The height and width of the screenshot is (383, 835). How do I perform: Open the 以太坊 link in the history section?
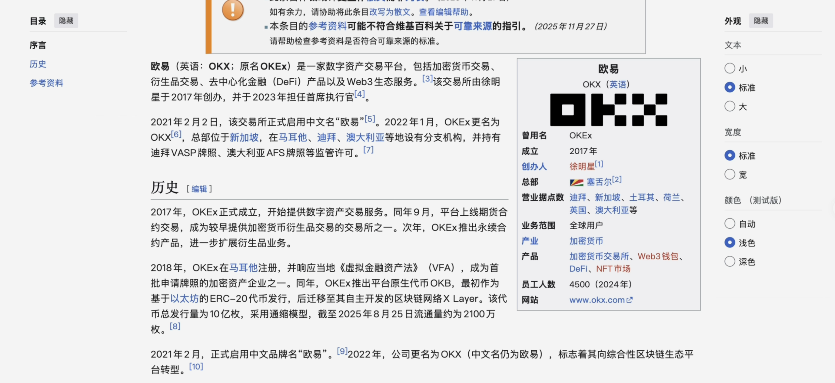tap(184, 298)
